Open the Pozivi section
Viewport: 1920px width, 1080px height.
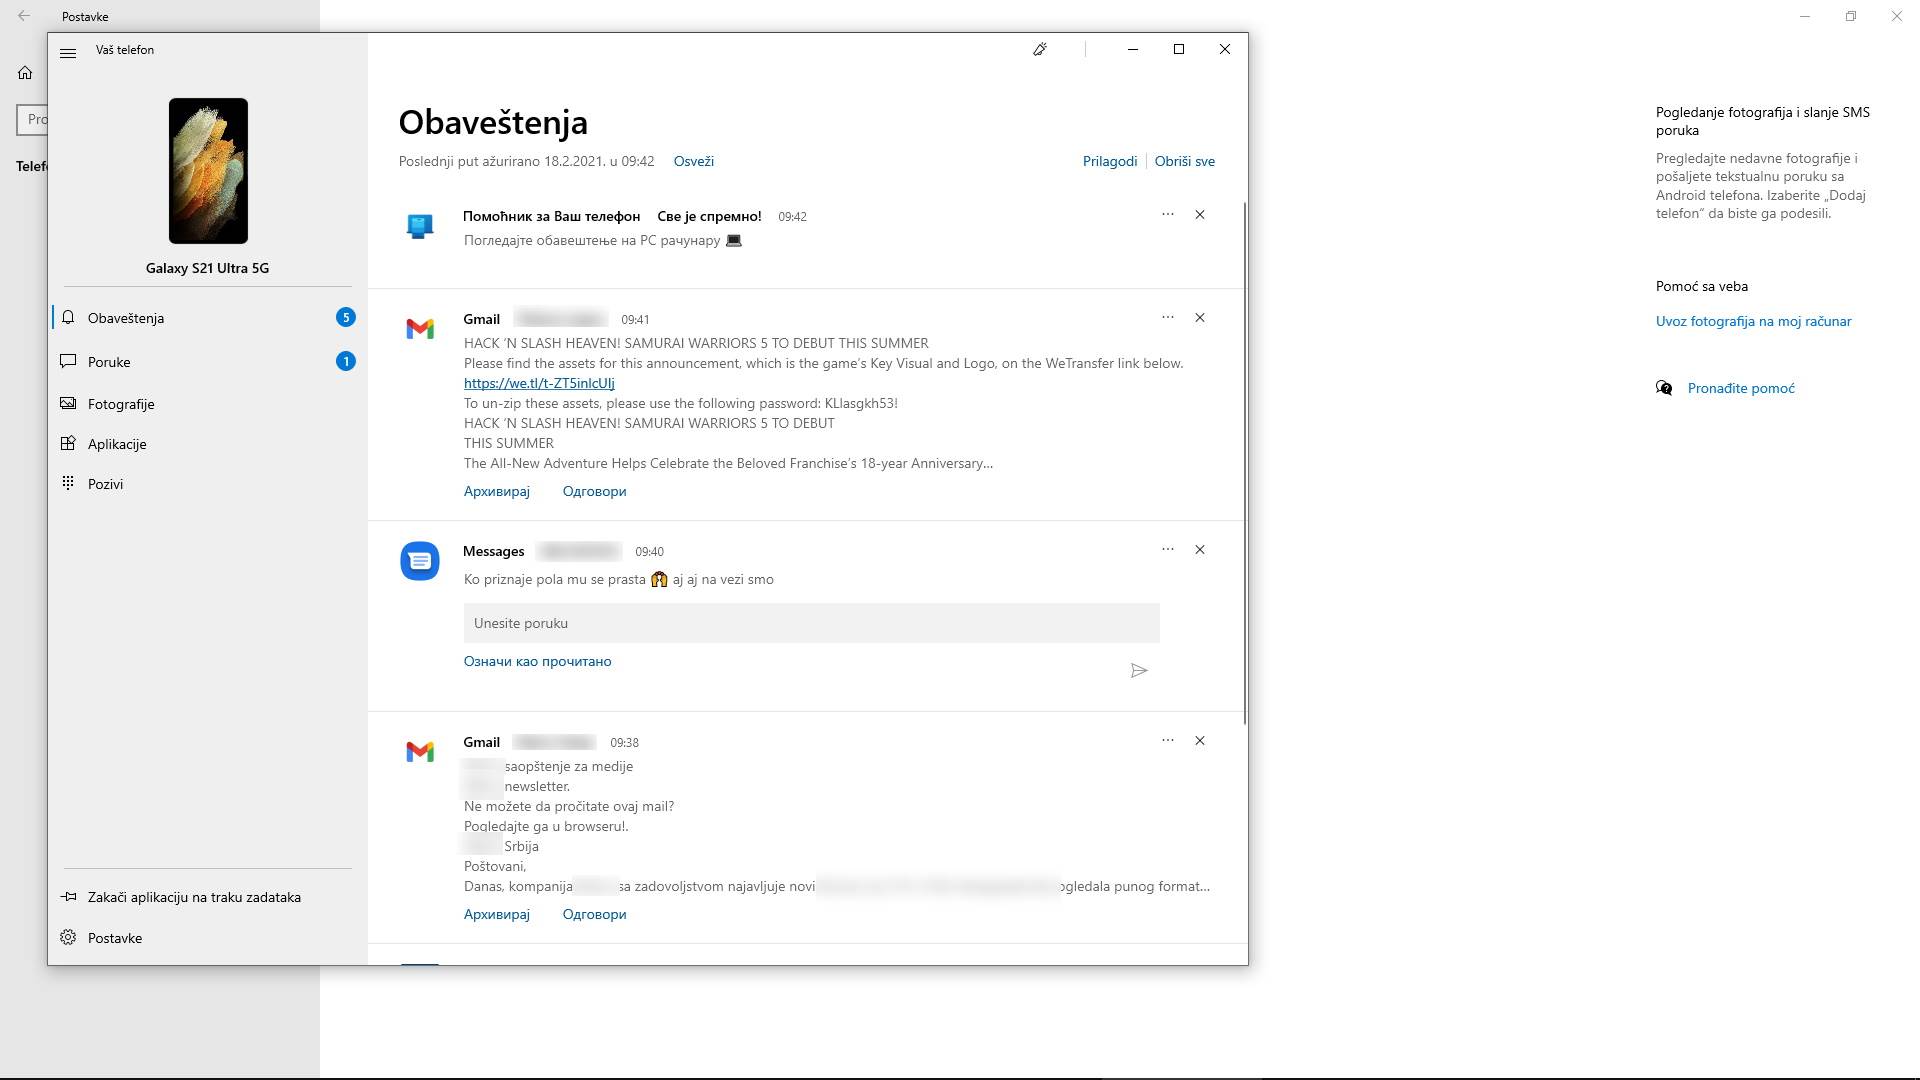(104, 483)
